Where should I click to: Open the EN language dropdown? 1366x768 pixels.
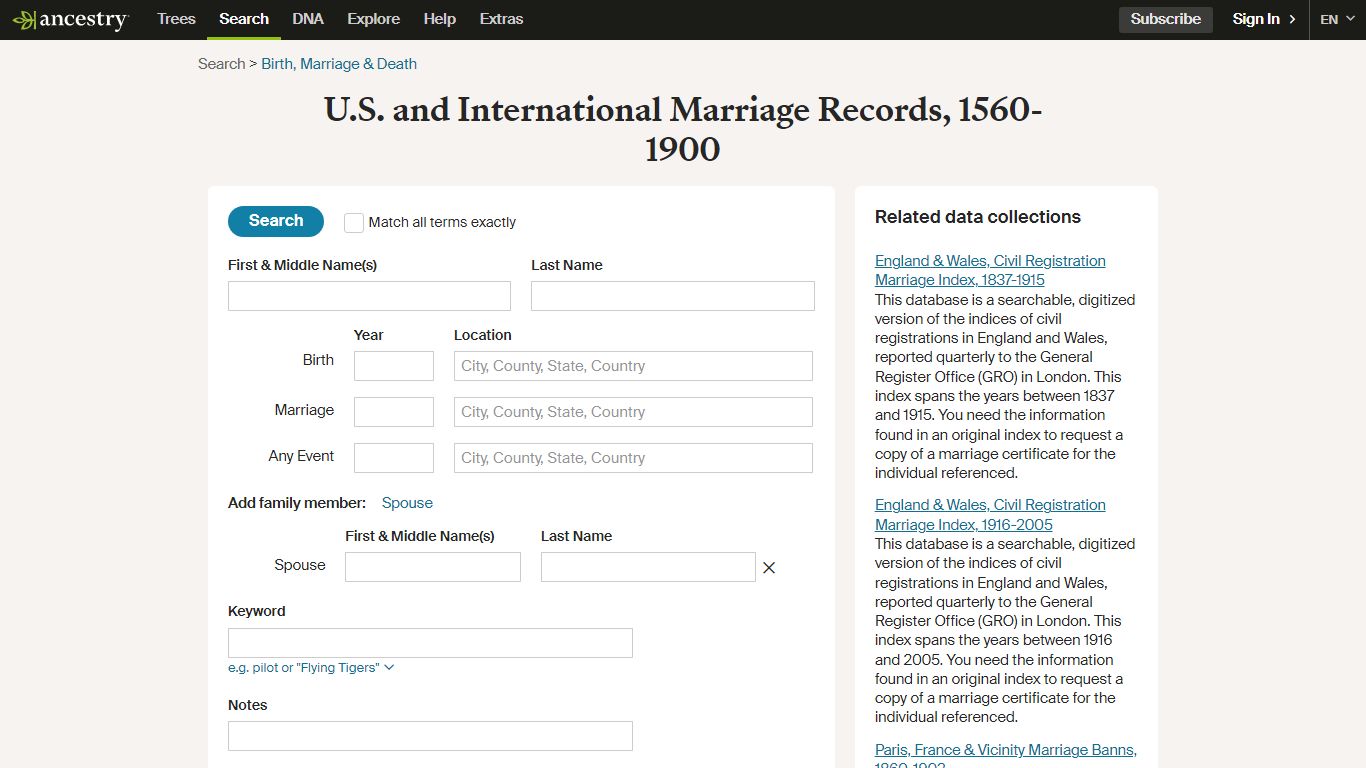click(1337, 19)
